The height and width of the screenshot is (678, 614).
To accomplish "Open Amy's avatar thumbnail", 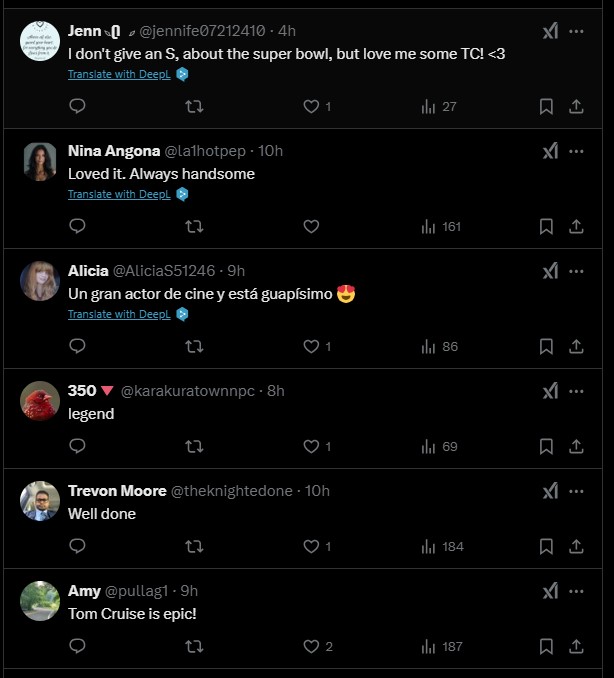I will pyautogui.click(x=40, y=601).
